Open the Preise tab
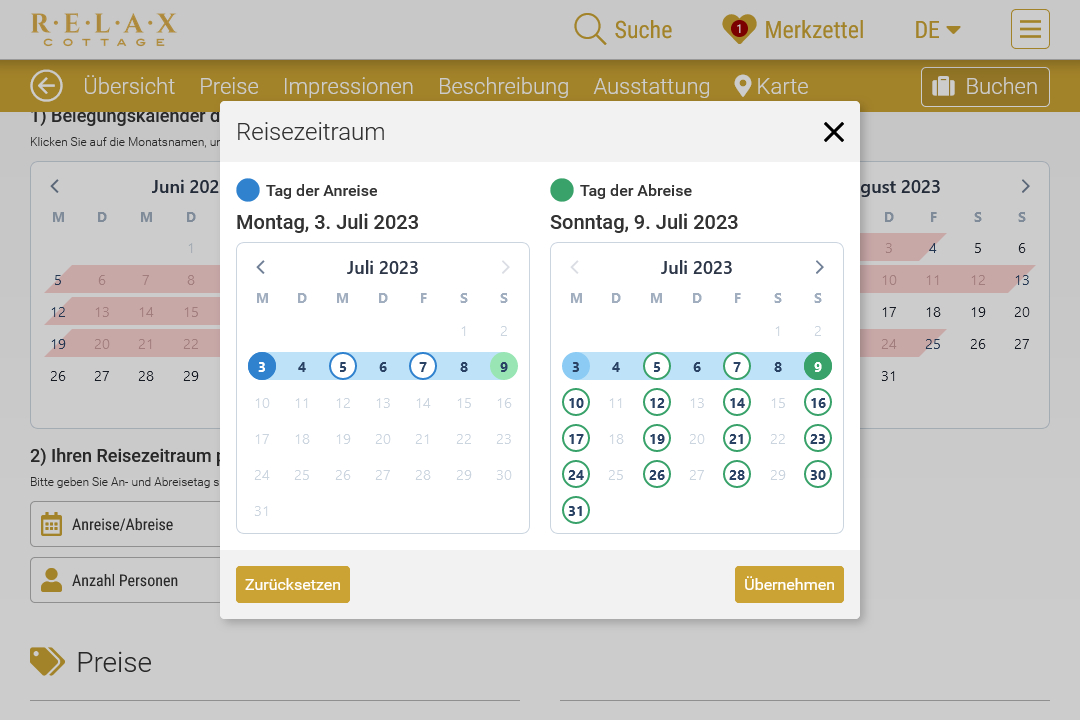This screenshot has height=720, width=1080. tap(229, 87)
